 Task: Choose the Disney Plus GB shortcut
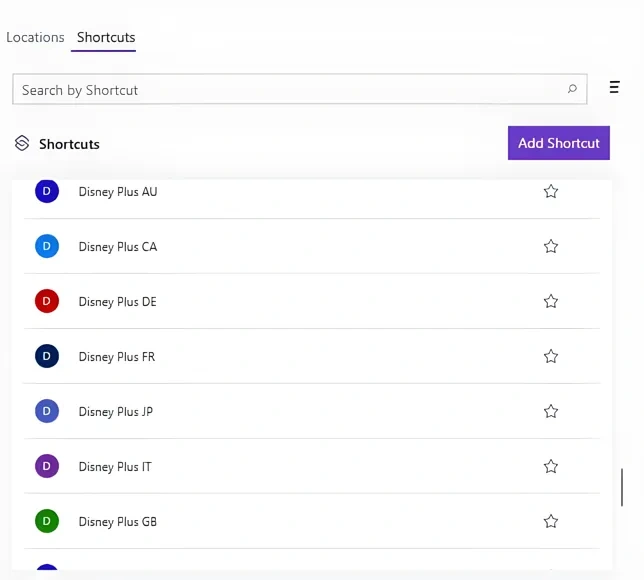(x=312, y=522)
